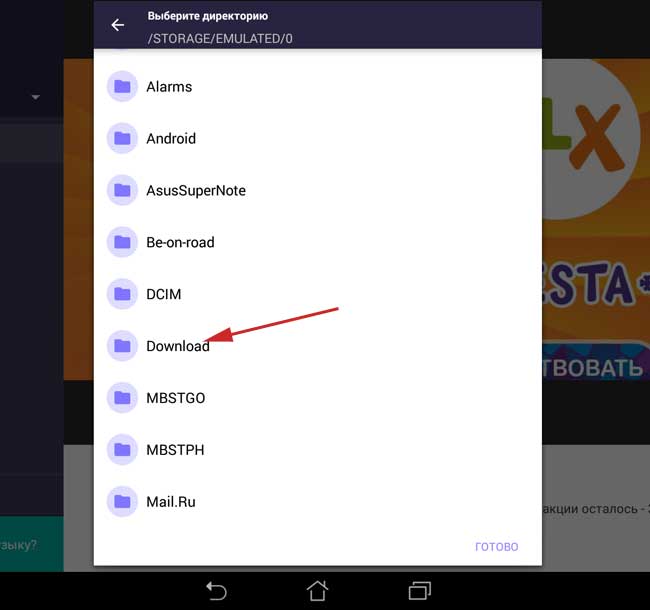Viewport: 650px width, 610px height.
Task: Select the Alarms folder icon
Action: (x=122, y=87)
